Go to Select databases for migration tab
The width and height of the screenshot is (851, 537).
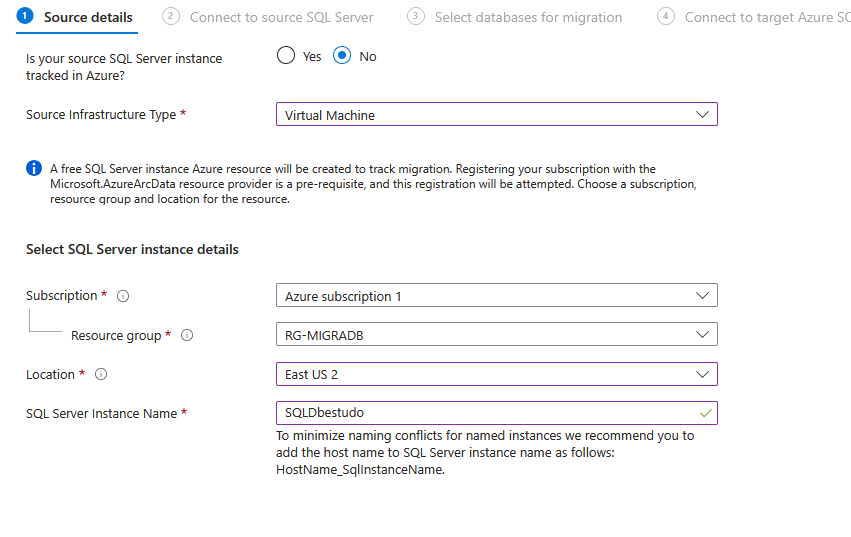528,17
